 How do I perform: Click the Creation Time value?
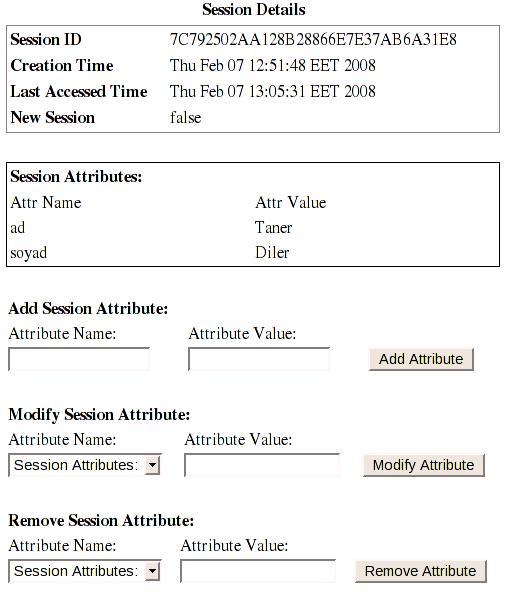[272, 65]
